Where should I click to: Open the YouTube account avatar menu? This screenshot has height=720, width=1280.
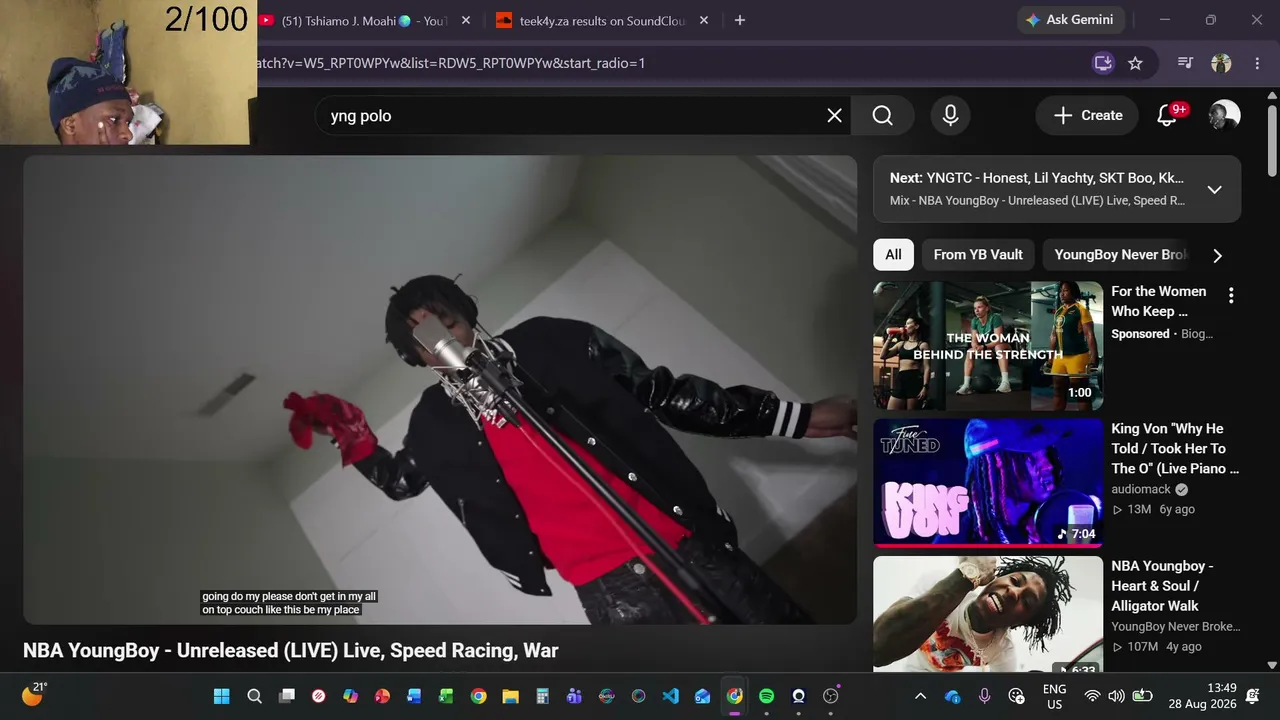(1224, 115)
